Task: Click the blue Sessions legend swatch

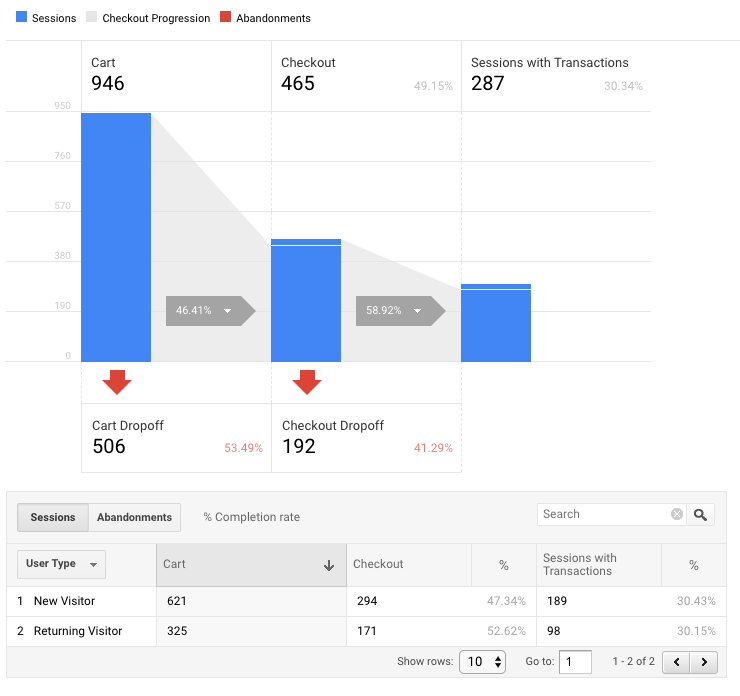Action: click(21, 17)
